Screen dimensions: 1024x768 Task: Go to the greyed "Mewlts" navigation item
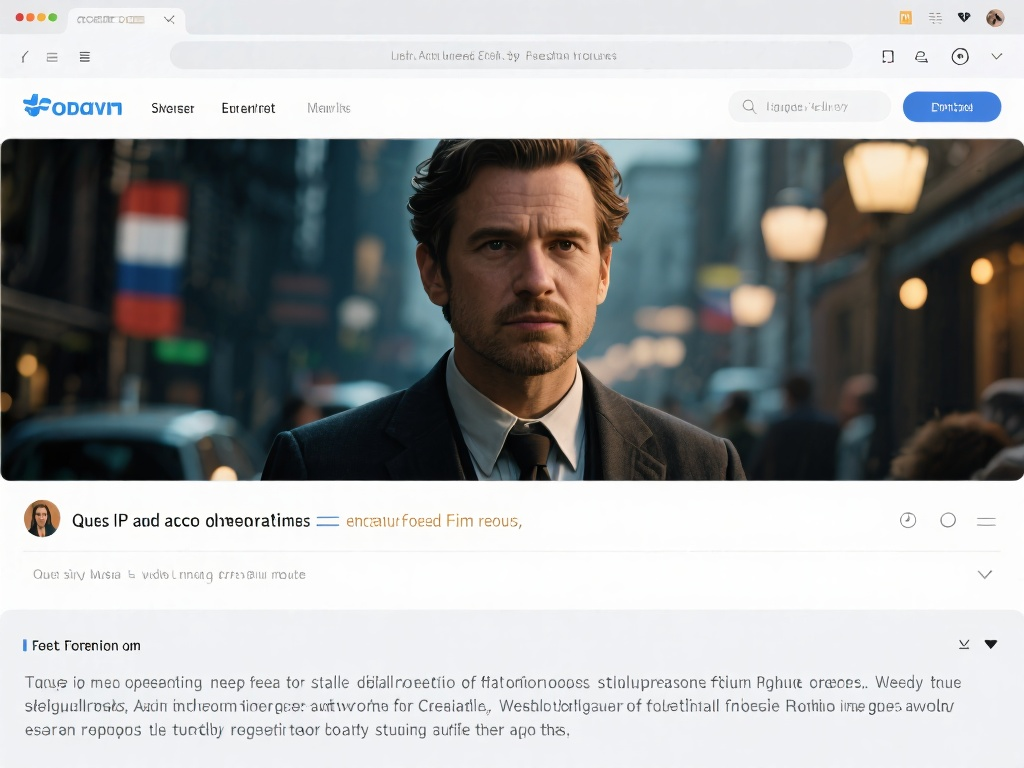328,108
